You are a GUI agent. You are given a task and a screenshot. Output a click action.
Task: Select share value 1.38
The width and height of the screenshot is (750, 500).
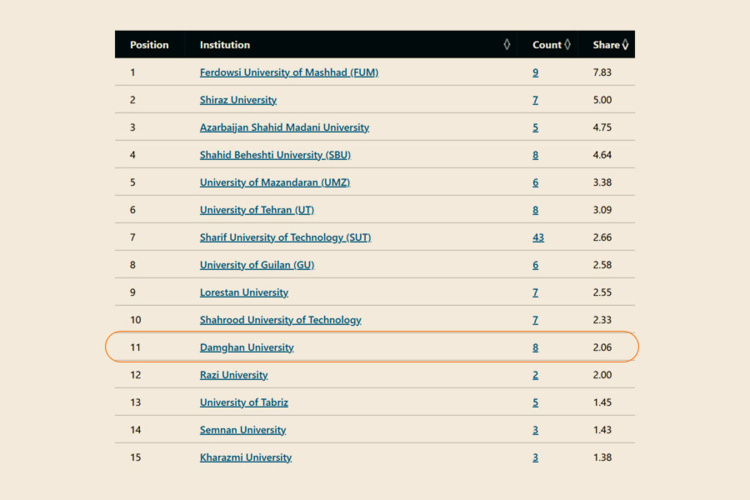[602, 457]
